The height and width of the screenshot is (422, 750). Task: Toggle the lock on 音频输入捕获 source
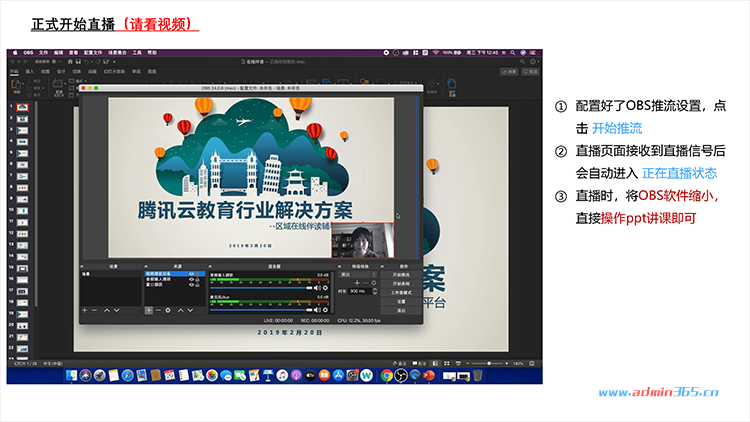coord(198,279)
